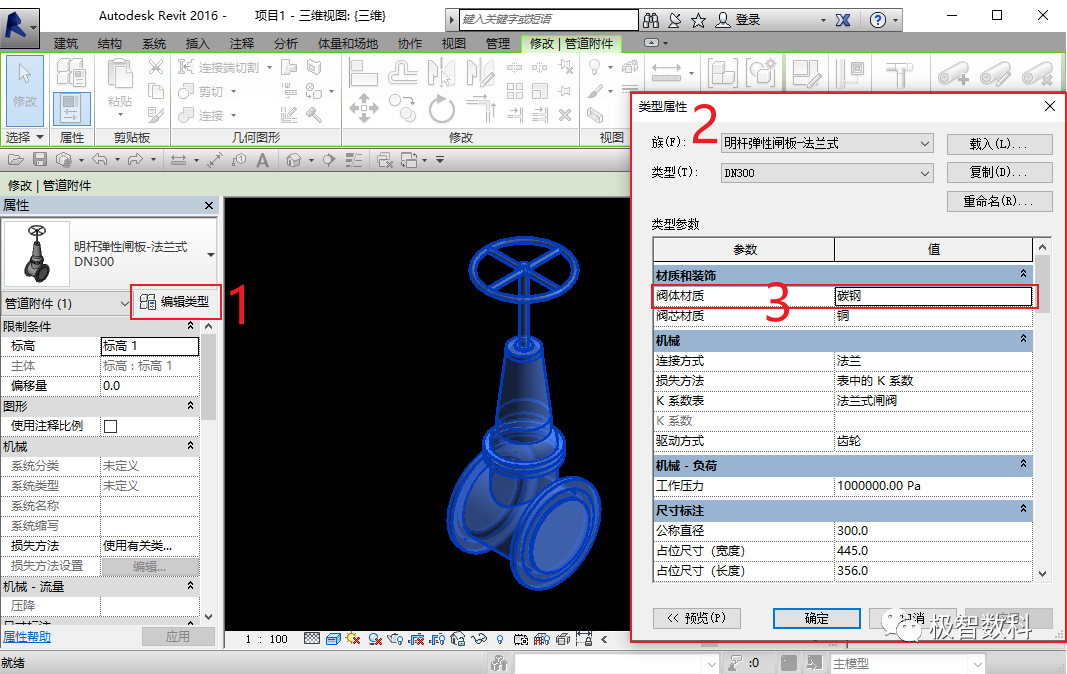Click the Cut to clipboard scissors icon
Viewport: 1067px width, 674px height.
pyautogui.click(x=156, y=67)
